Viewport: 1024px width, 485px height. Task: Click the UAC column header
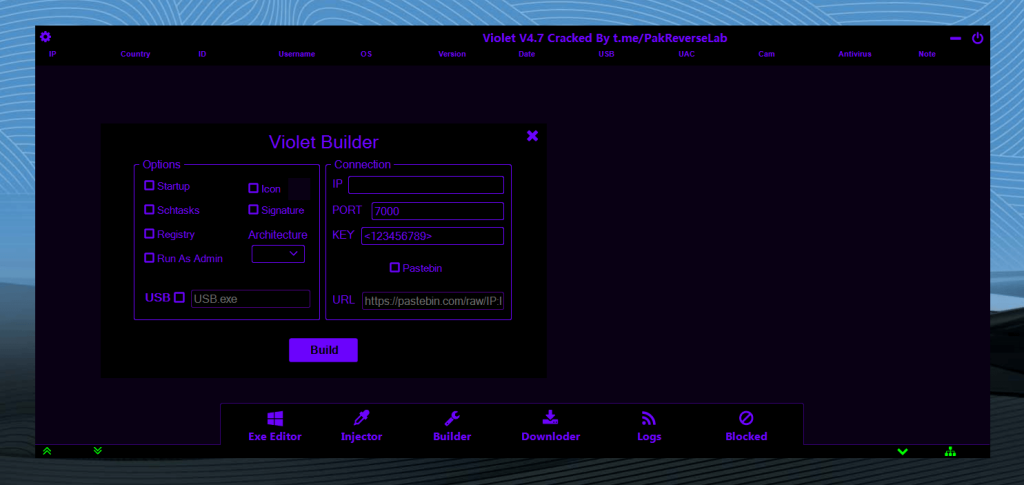tap(686, 54)
